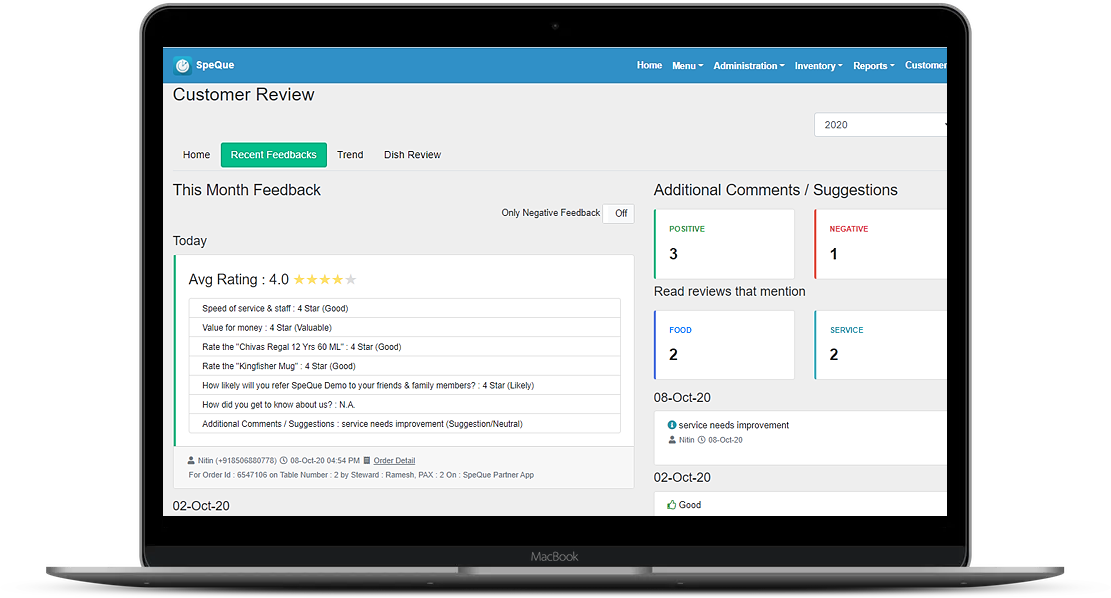This screenshot has height=598, width=1111.
Task: Click the clock icon beside 08-Oct-20 review date
Action: tap(701, 439)
